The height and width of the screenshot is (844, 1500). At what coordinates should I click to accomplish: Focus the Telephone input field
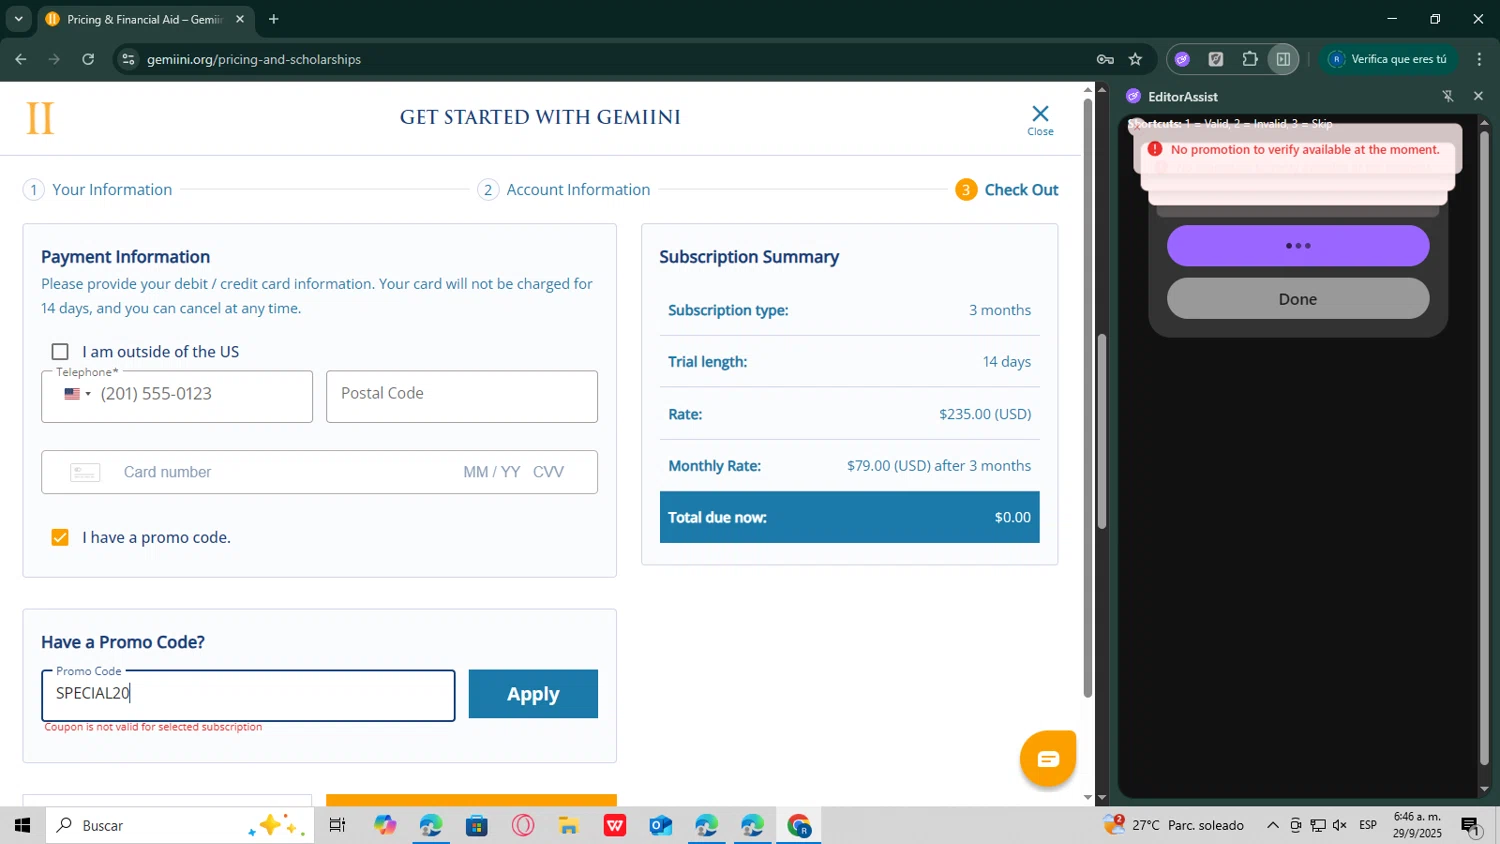point(177,396)
